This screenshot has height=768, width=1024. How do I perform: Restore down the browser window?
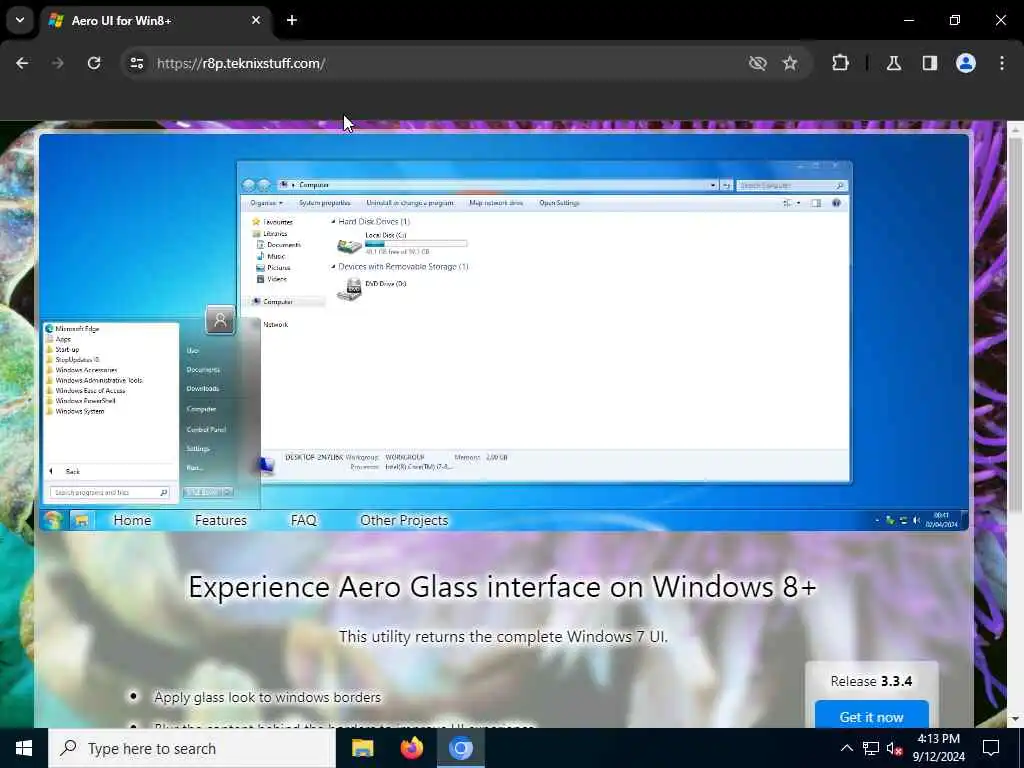click(954, 20)
